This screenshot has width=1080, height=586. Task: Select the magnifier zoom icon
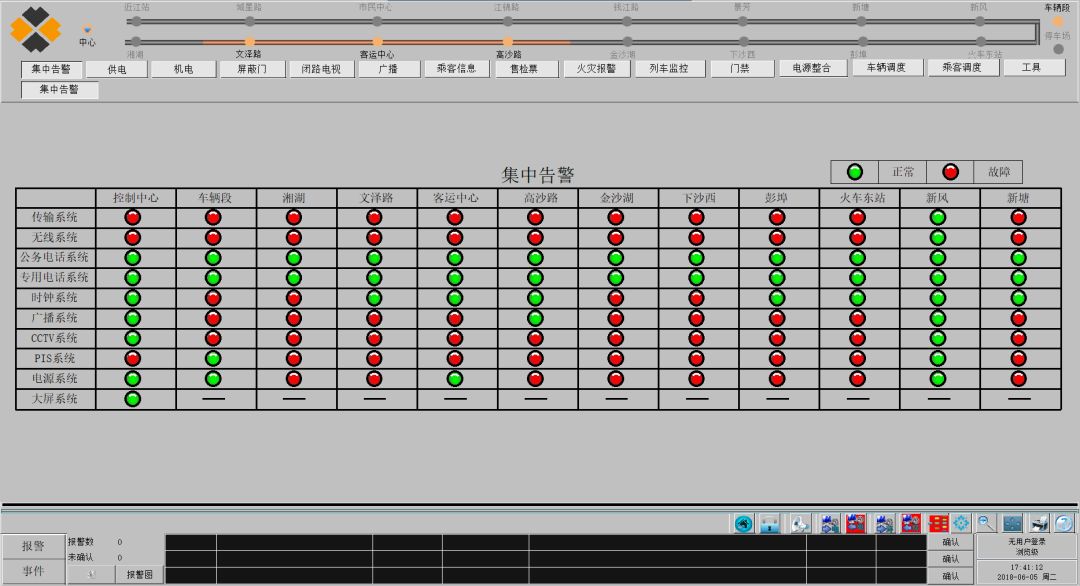(x=986, y=523)
